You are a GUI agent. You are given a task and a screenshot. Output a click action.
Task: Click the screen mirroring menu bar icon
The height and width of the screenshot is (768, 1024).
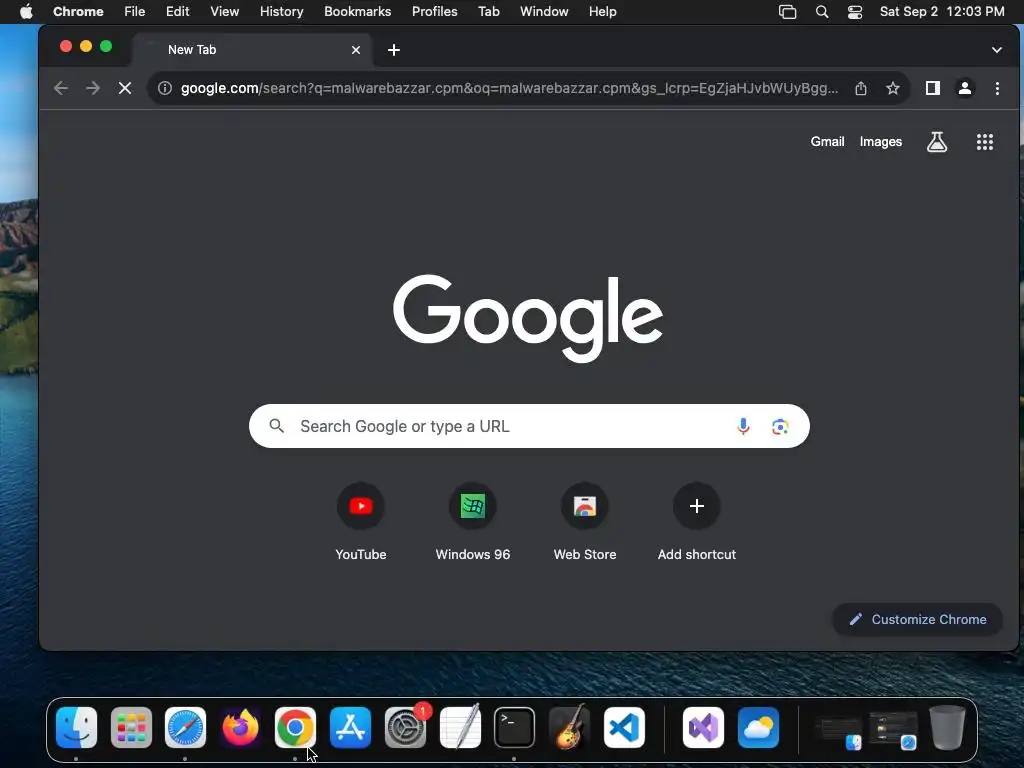[788, 12]
